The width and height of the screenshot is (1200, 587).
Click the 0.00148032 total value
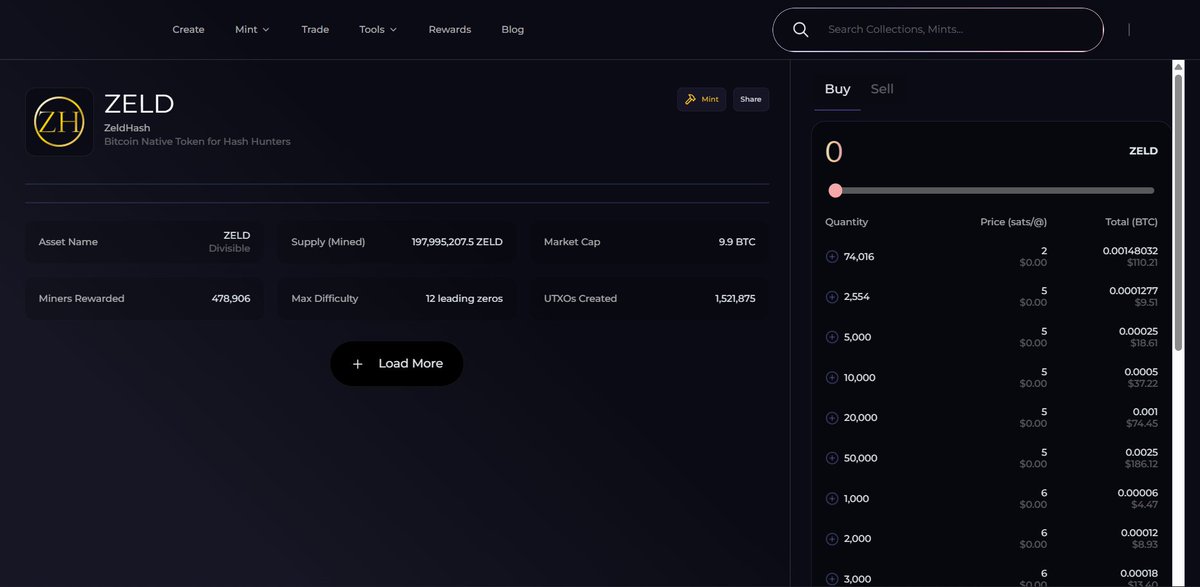(x=1131, y=251)
